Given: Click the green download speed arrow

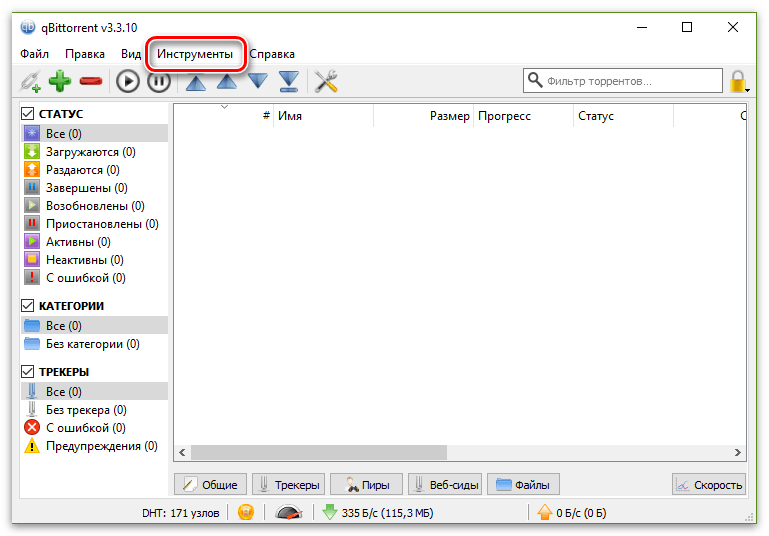Looking at the screenshot, I should coord(330,512).
